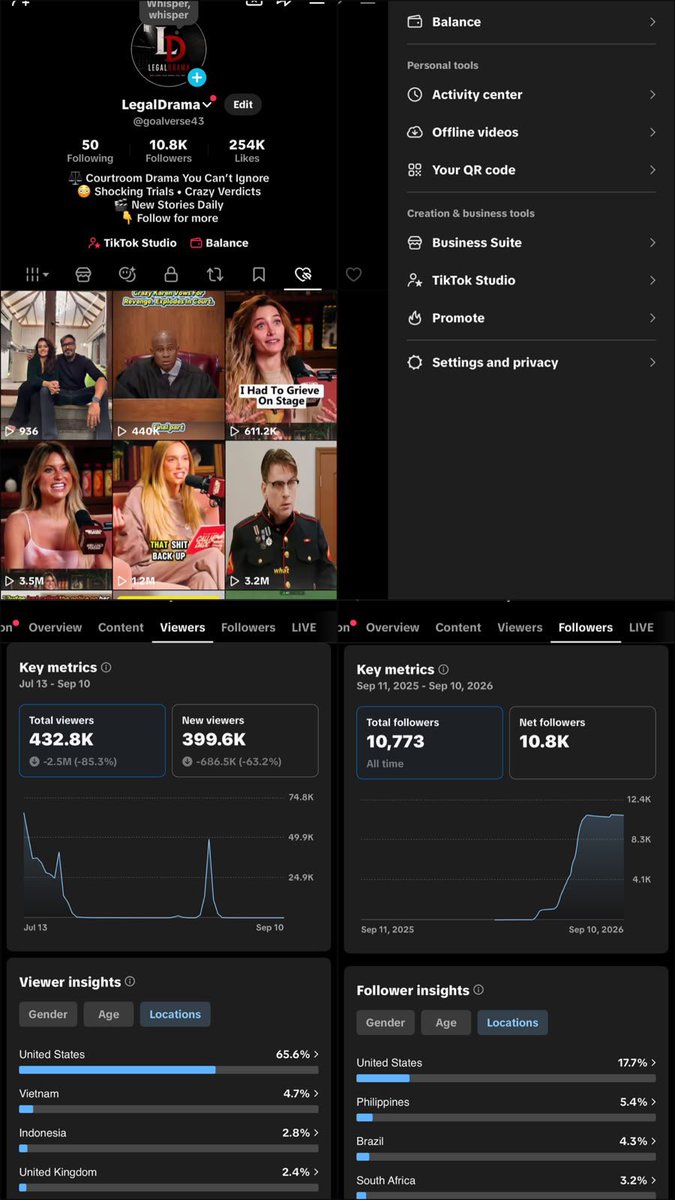Click the Settings and privacy gear icon

415,363
